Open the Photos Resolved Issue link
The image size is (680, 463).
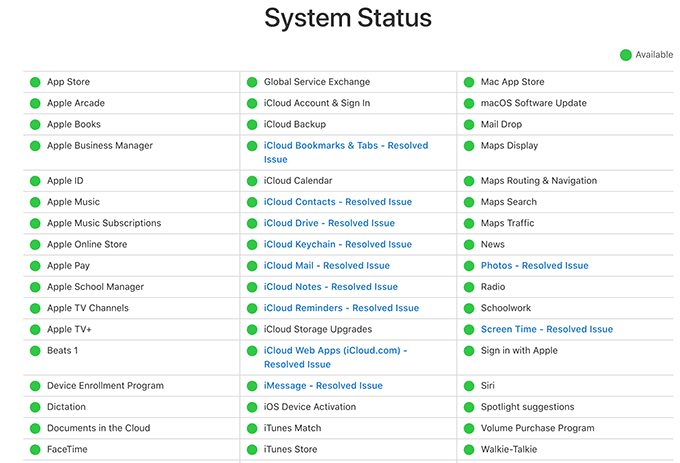tap(534, 266)
